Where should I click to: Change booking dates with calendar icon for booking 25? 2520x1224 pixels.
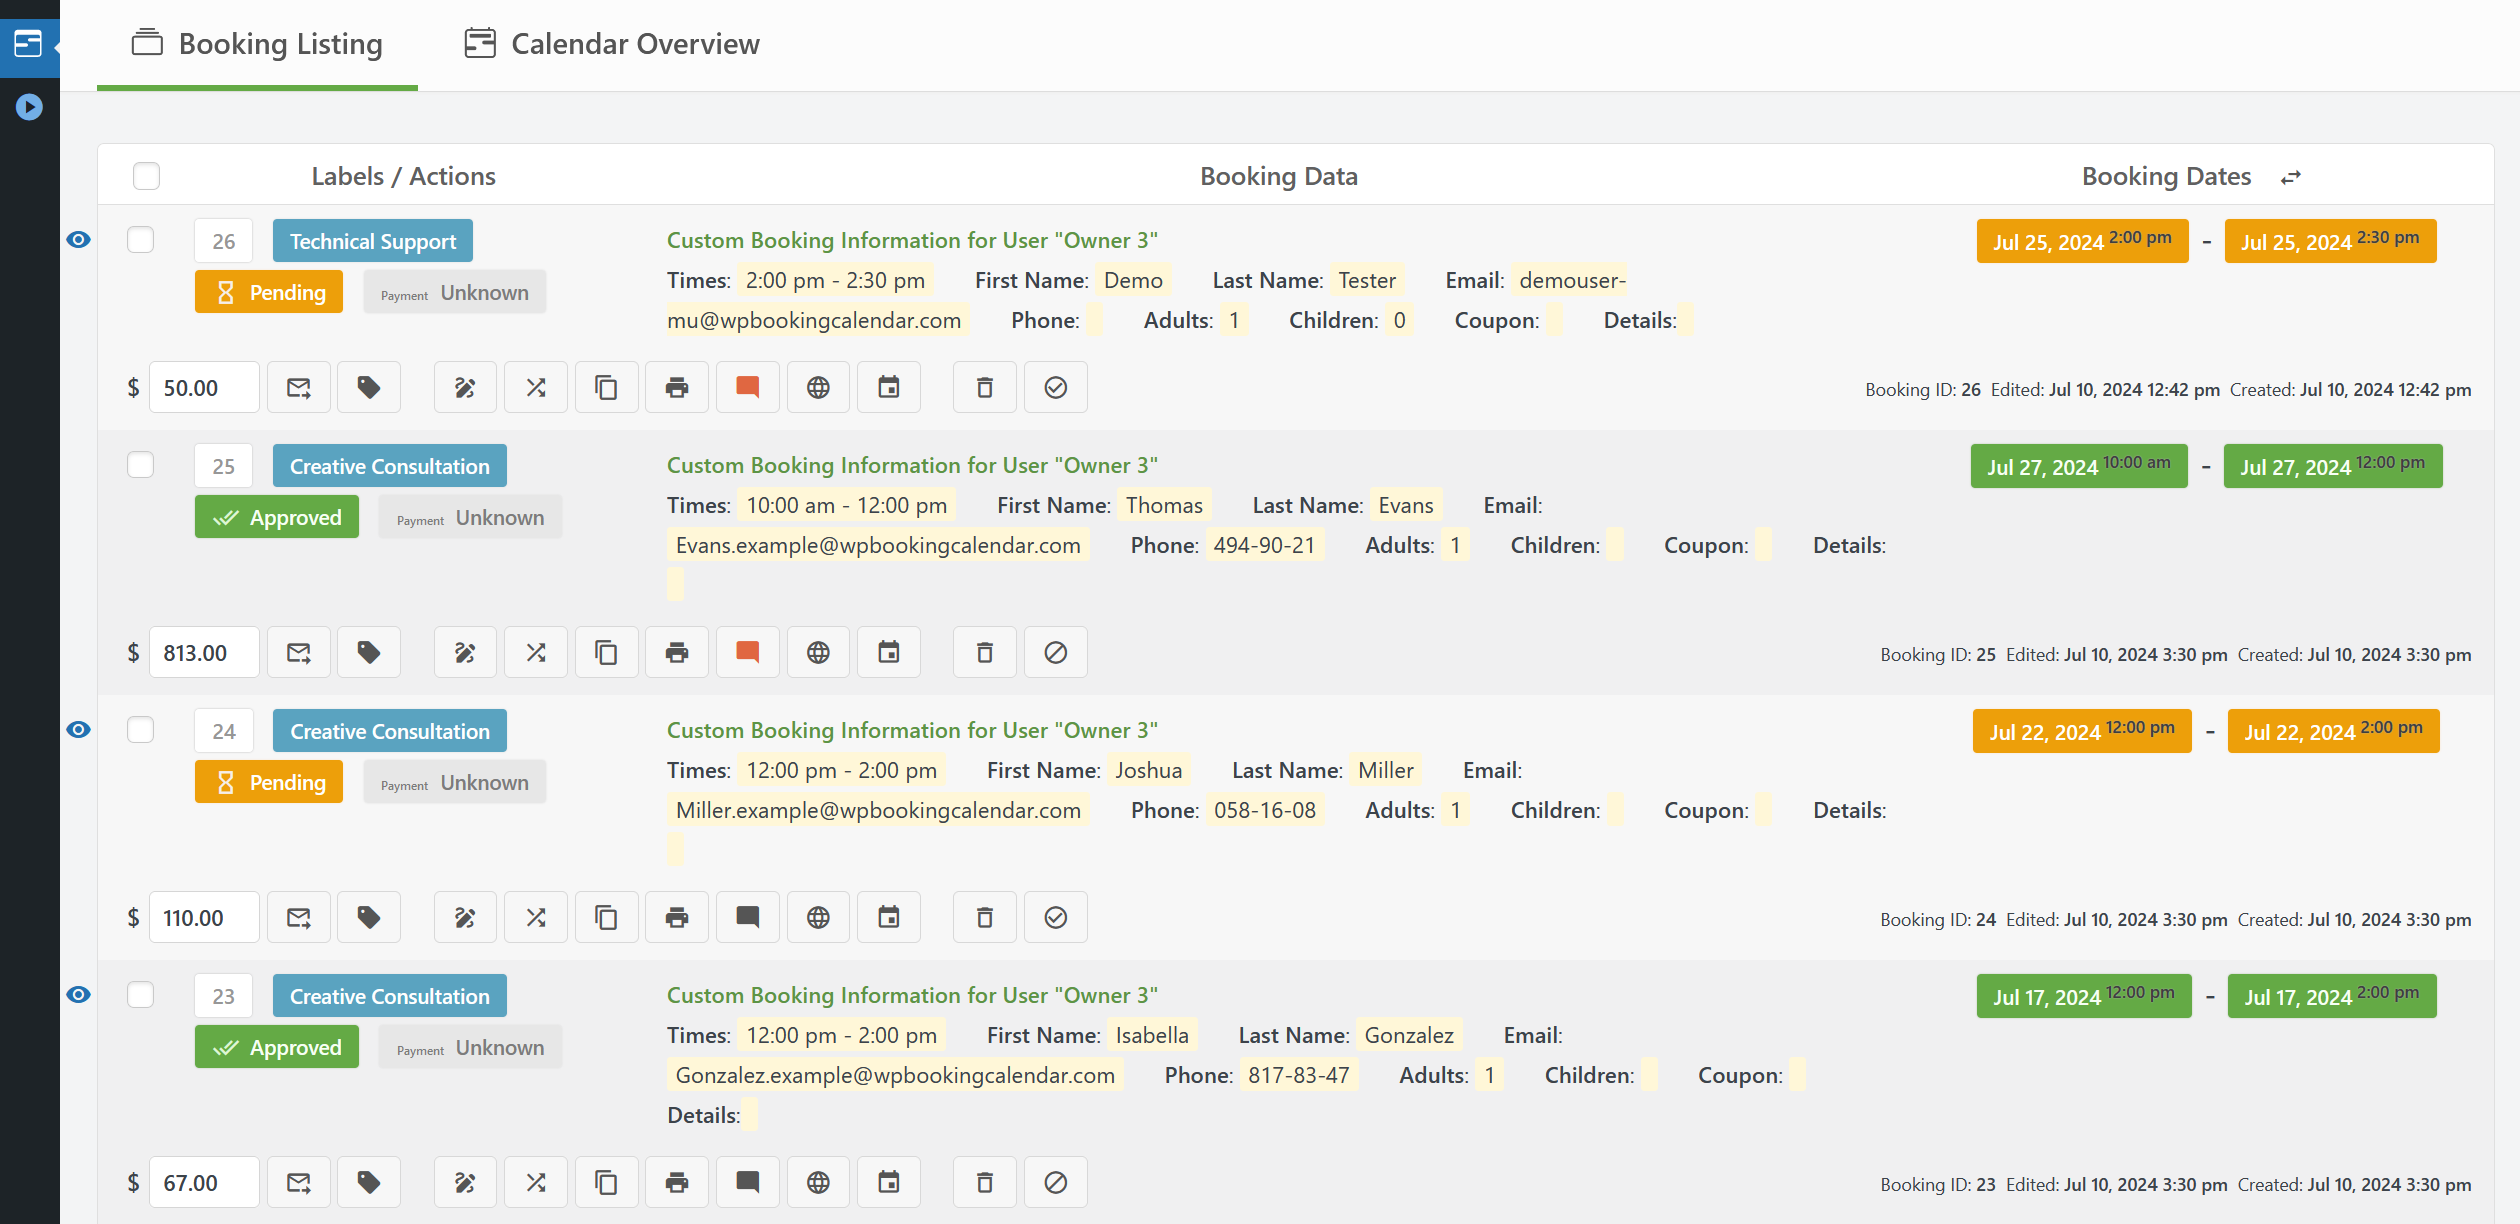click(x=889, y=651)
